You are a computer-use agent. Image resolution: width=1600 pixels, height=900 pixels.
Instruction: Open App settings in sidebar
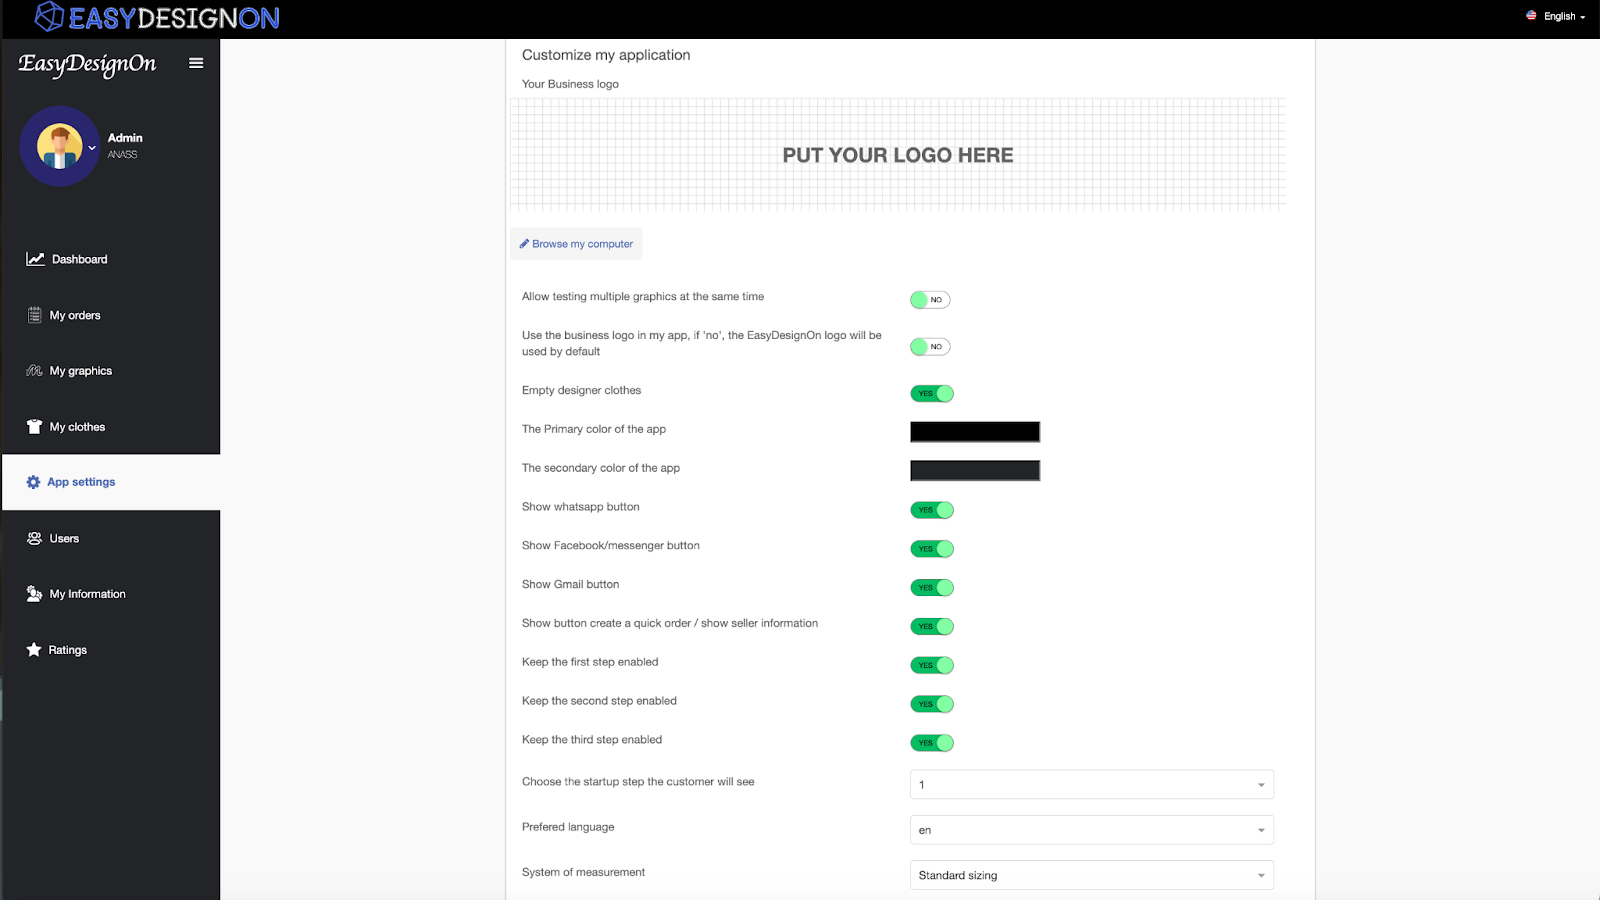(x=81, y=482)
